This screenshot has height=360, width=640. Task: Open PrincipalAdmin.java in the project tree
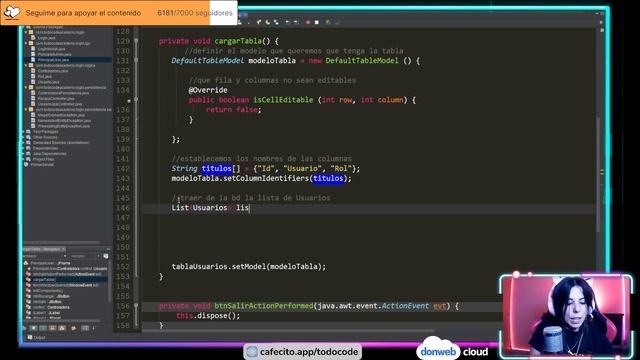tap(54, 54)
